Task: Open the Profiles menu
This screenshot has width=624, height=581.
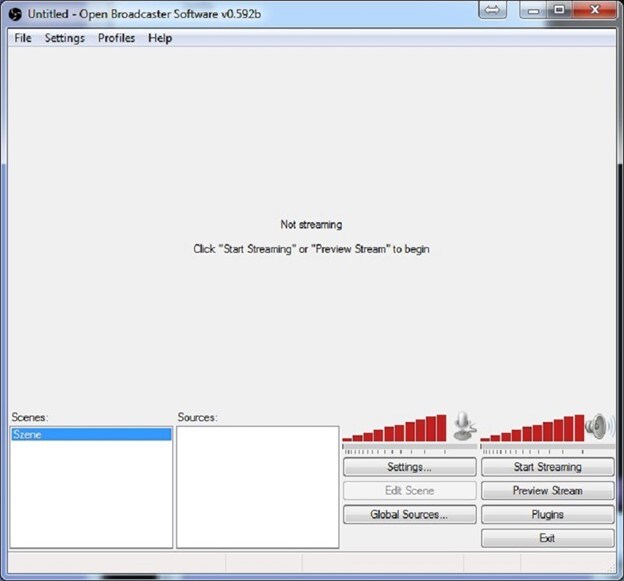Action: click(x=116, y=38)
